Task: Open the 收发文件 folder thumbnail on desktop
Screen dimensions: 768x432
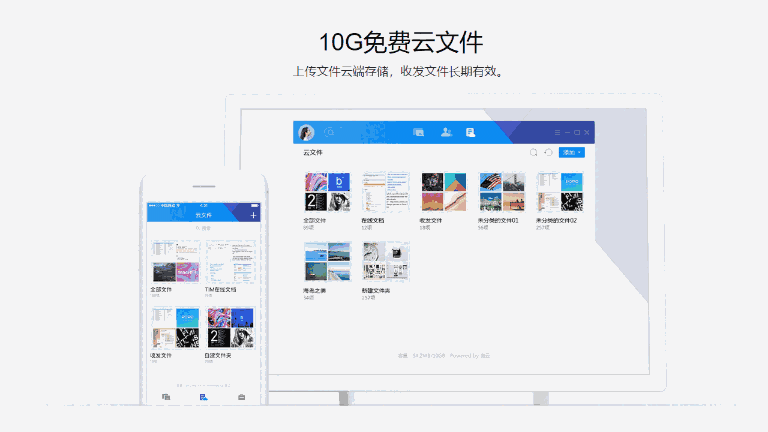Action: tap(444, 192)
